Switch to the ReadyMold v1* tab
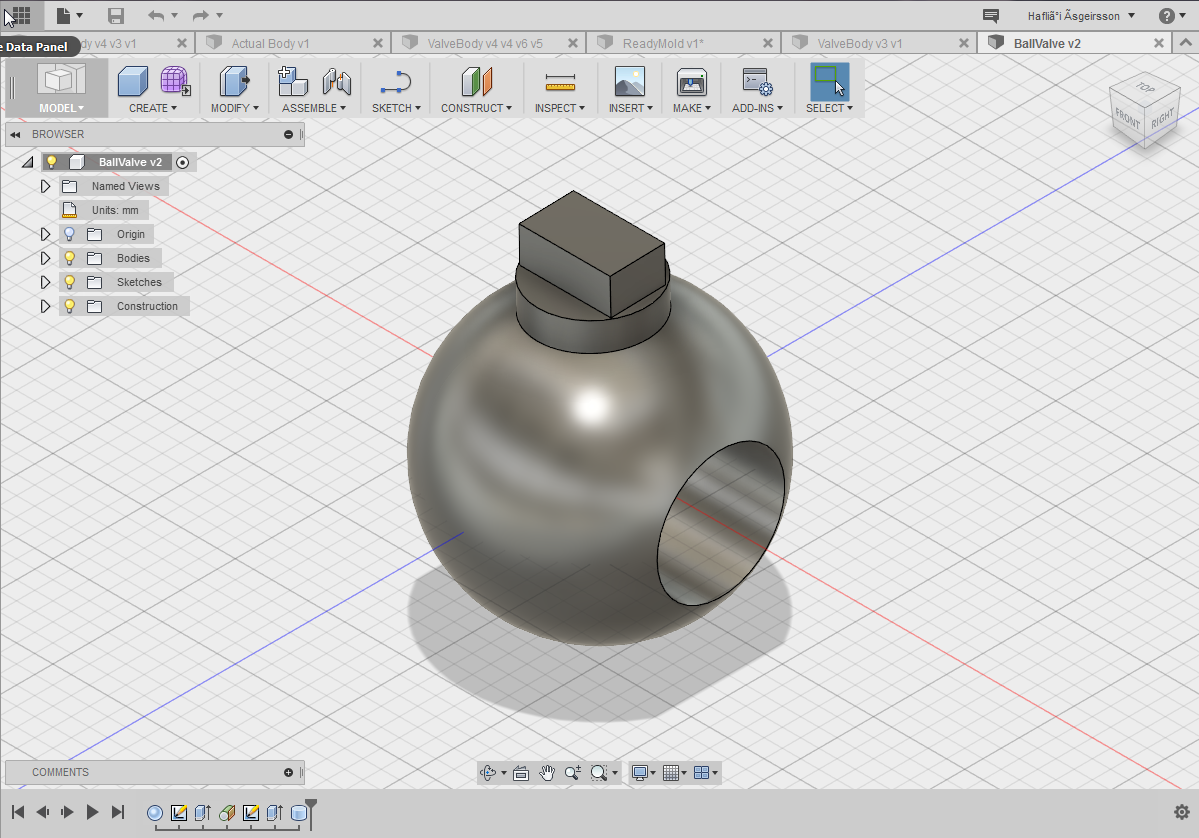Viewport: 1199px width, 838px height. pos(663,44)
